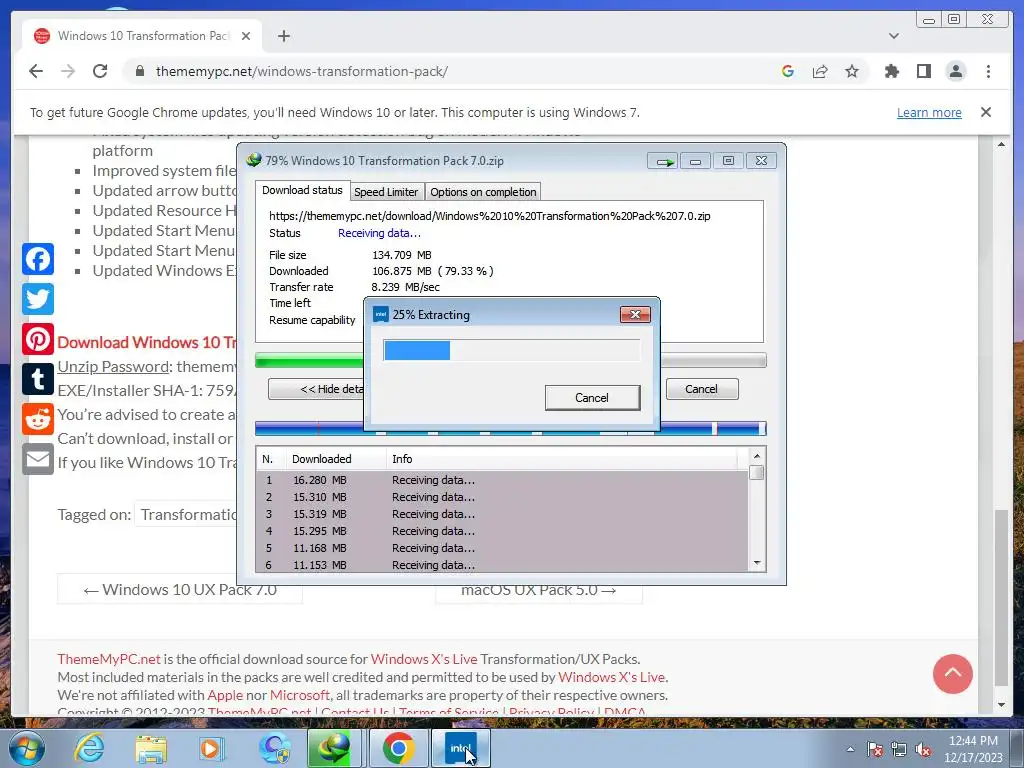Open Windows Explorer folder in taskbar
Image resolution: width=1024 pixels, height=768 pixels.
click(x=152, y=748)
